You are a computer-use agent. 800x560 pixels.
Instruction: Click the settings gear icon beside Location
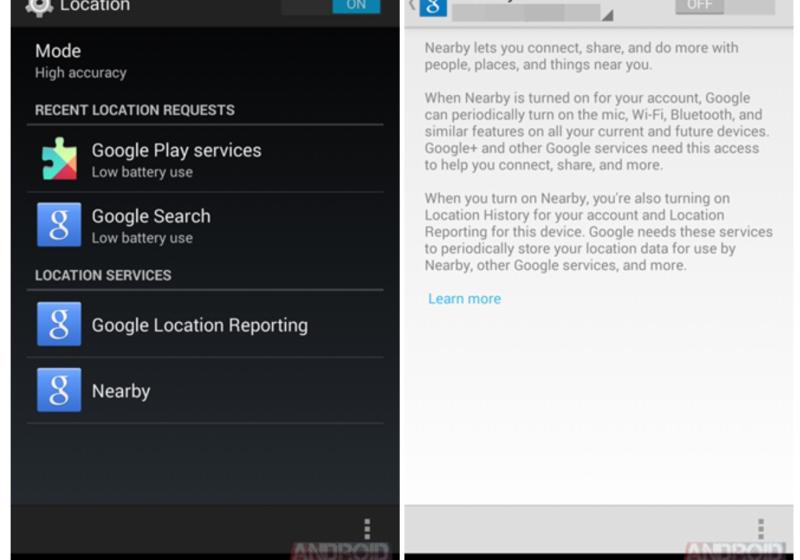click(x=39, y=7)
